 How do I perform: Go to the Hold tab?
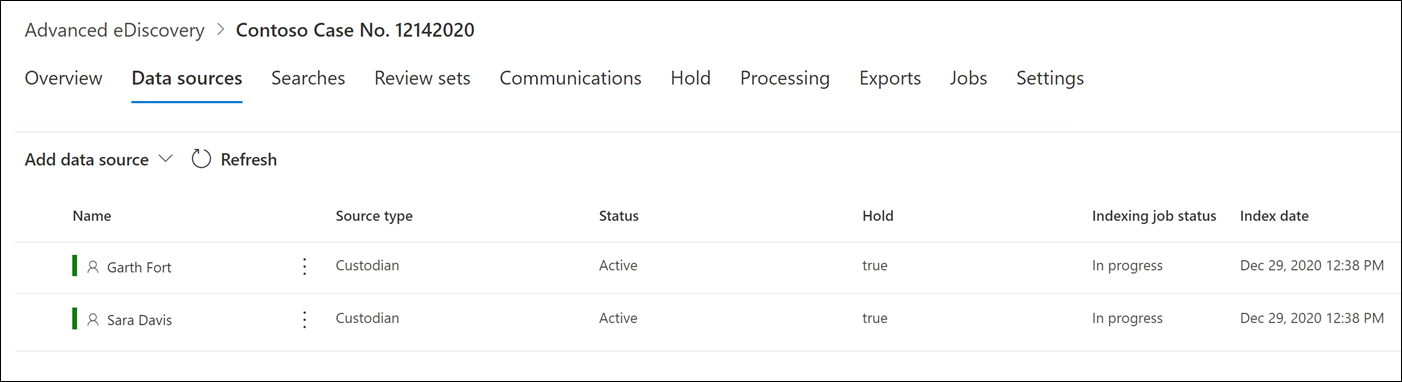click(691, 78)
